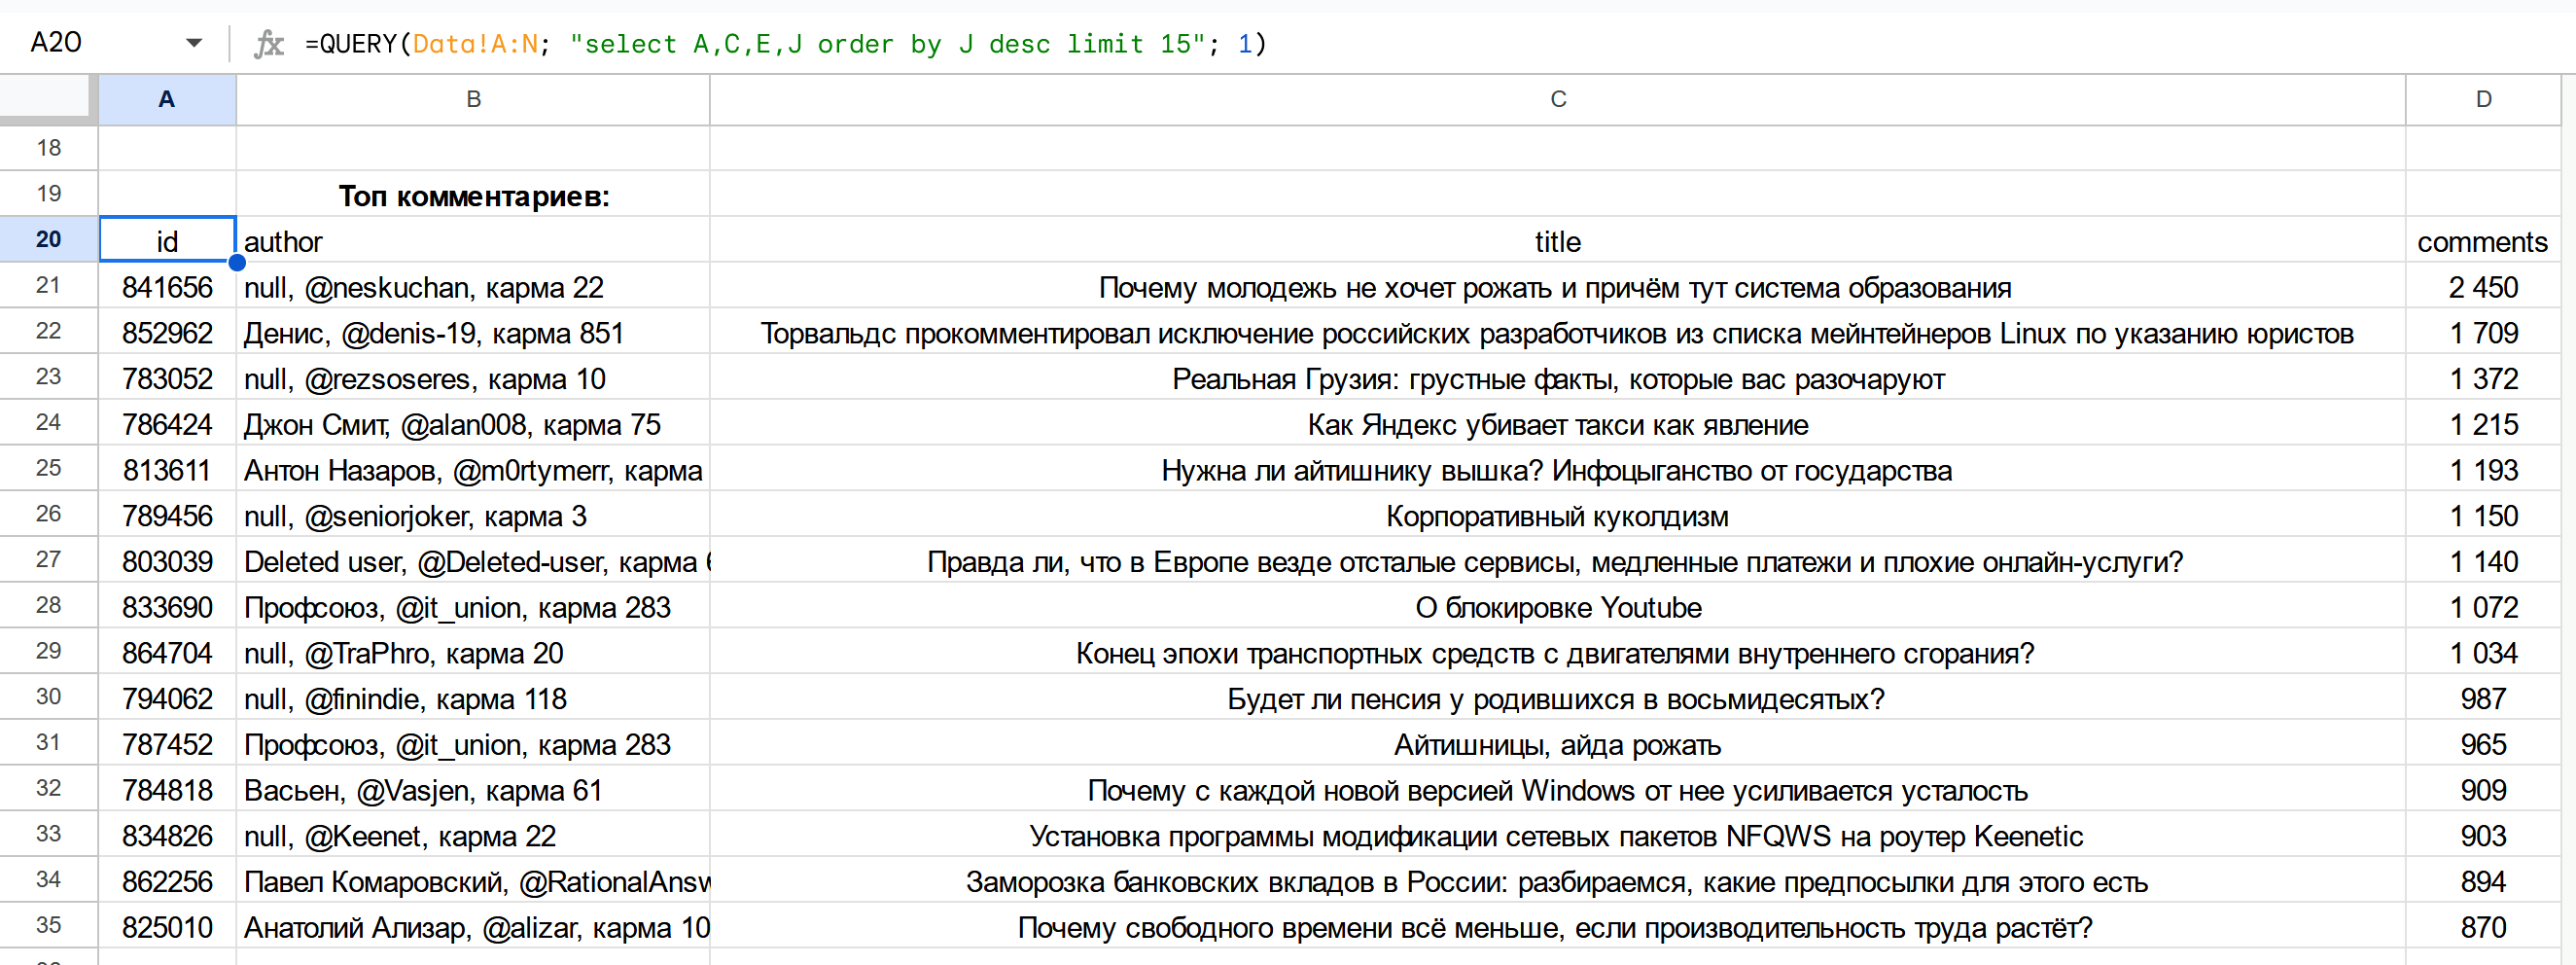Select column A header
This screenshot has height=965, width=2576.
(x=167, y=99)
